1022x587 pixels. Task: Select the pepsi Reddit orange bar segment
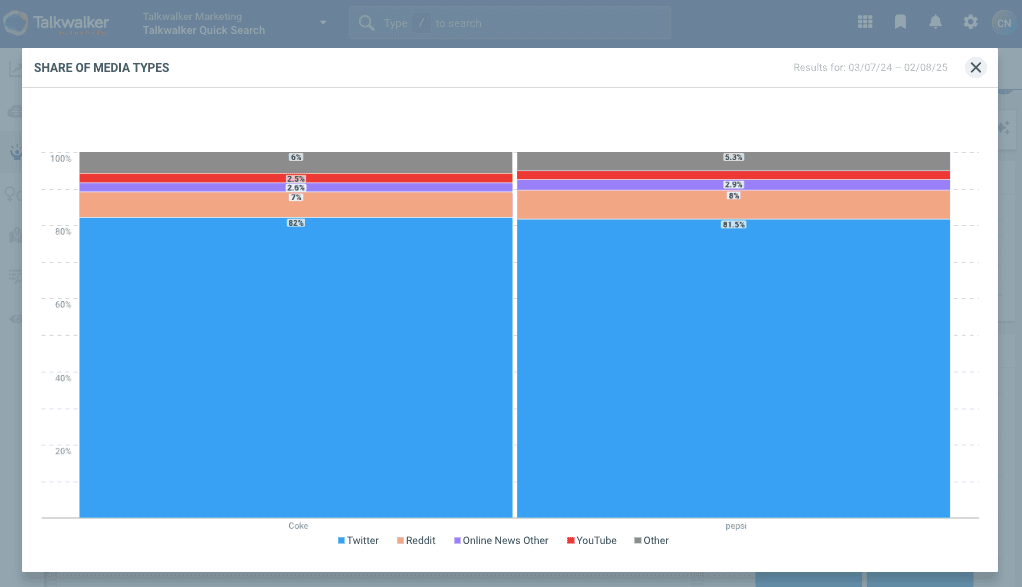click(733, 205)
